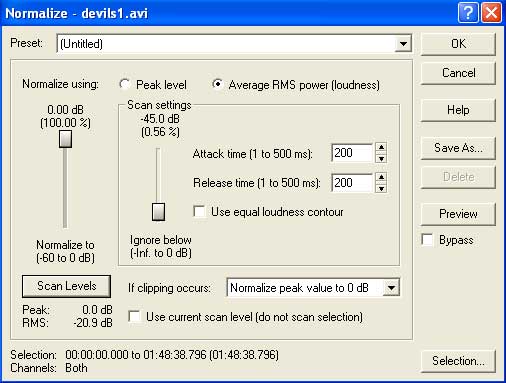The height and width of the screenshot is (383, 506).
Task: Open Help for Normalize
Action: (x=458, y=110)
